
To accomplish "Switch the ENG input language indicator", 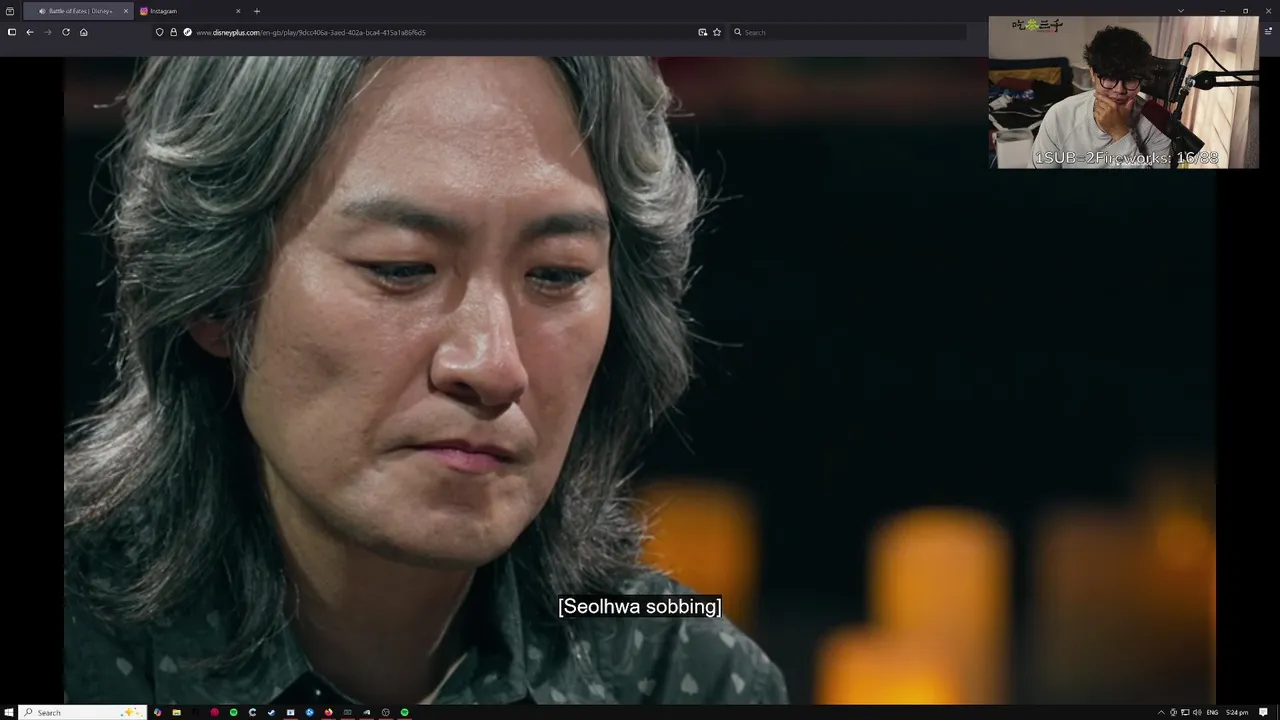I will tap(1213, 712).
